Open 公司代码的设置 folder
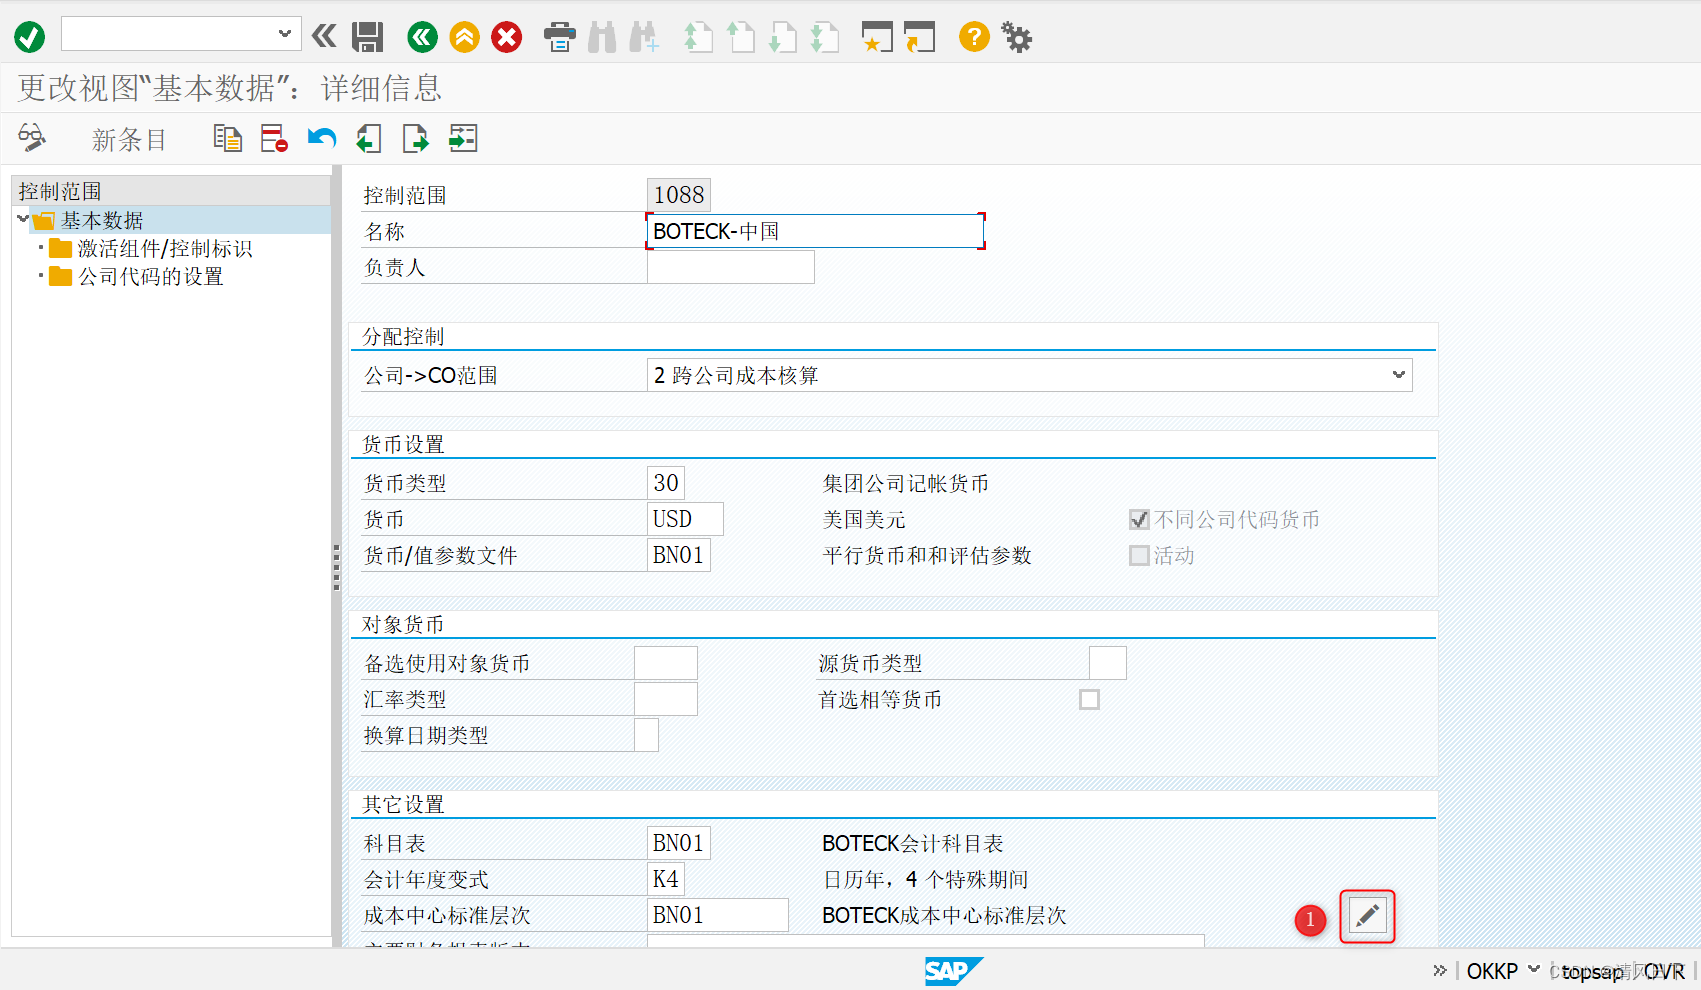The image size is (1701, 990). pyautogui.click(x=151, y=276)
